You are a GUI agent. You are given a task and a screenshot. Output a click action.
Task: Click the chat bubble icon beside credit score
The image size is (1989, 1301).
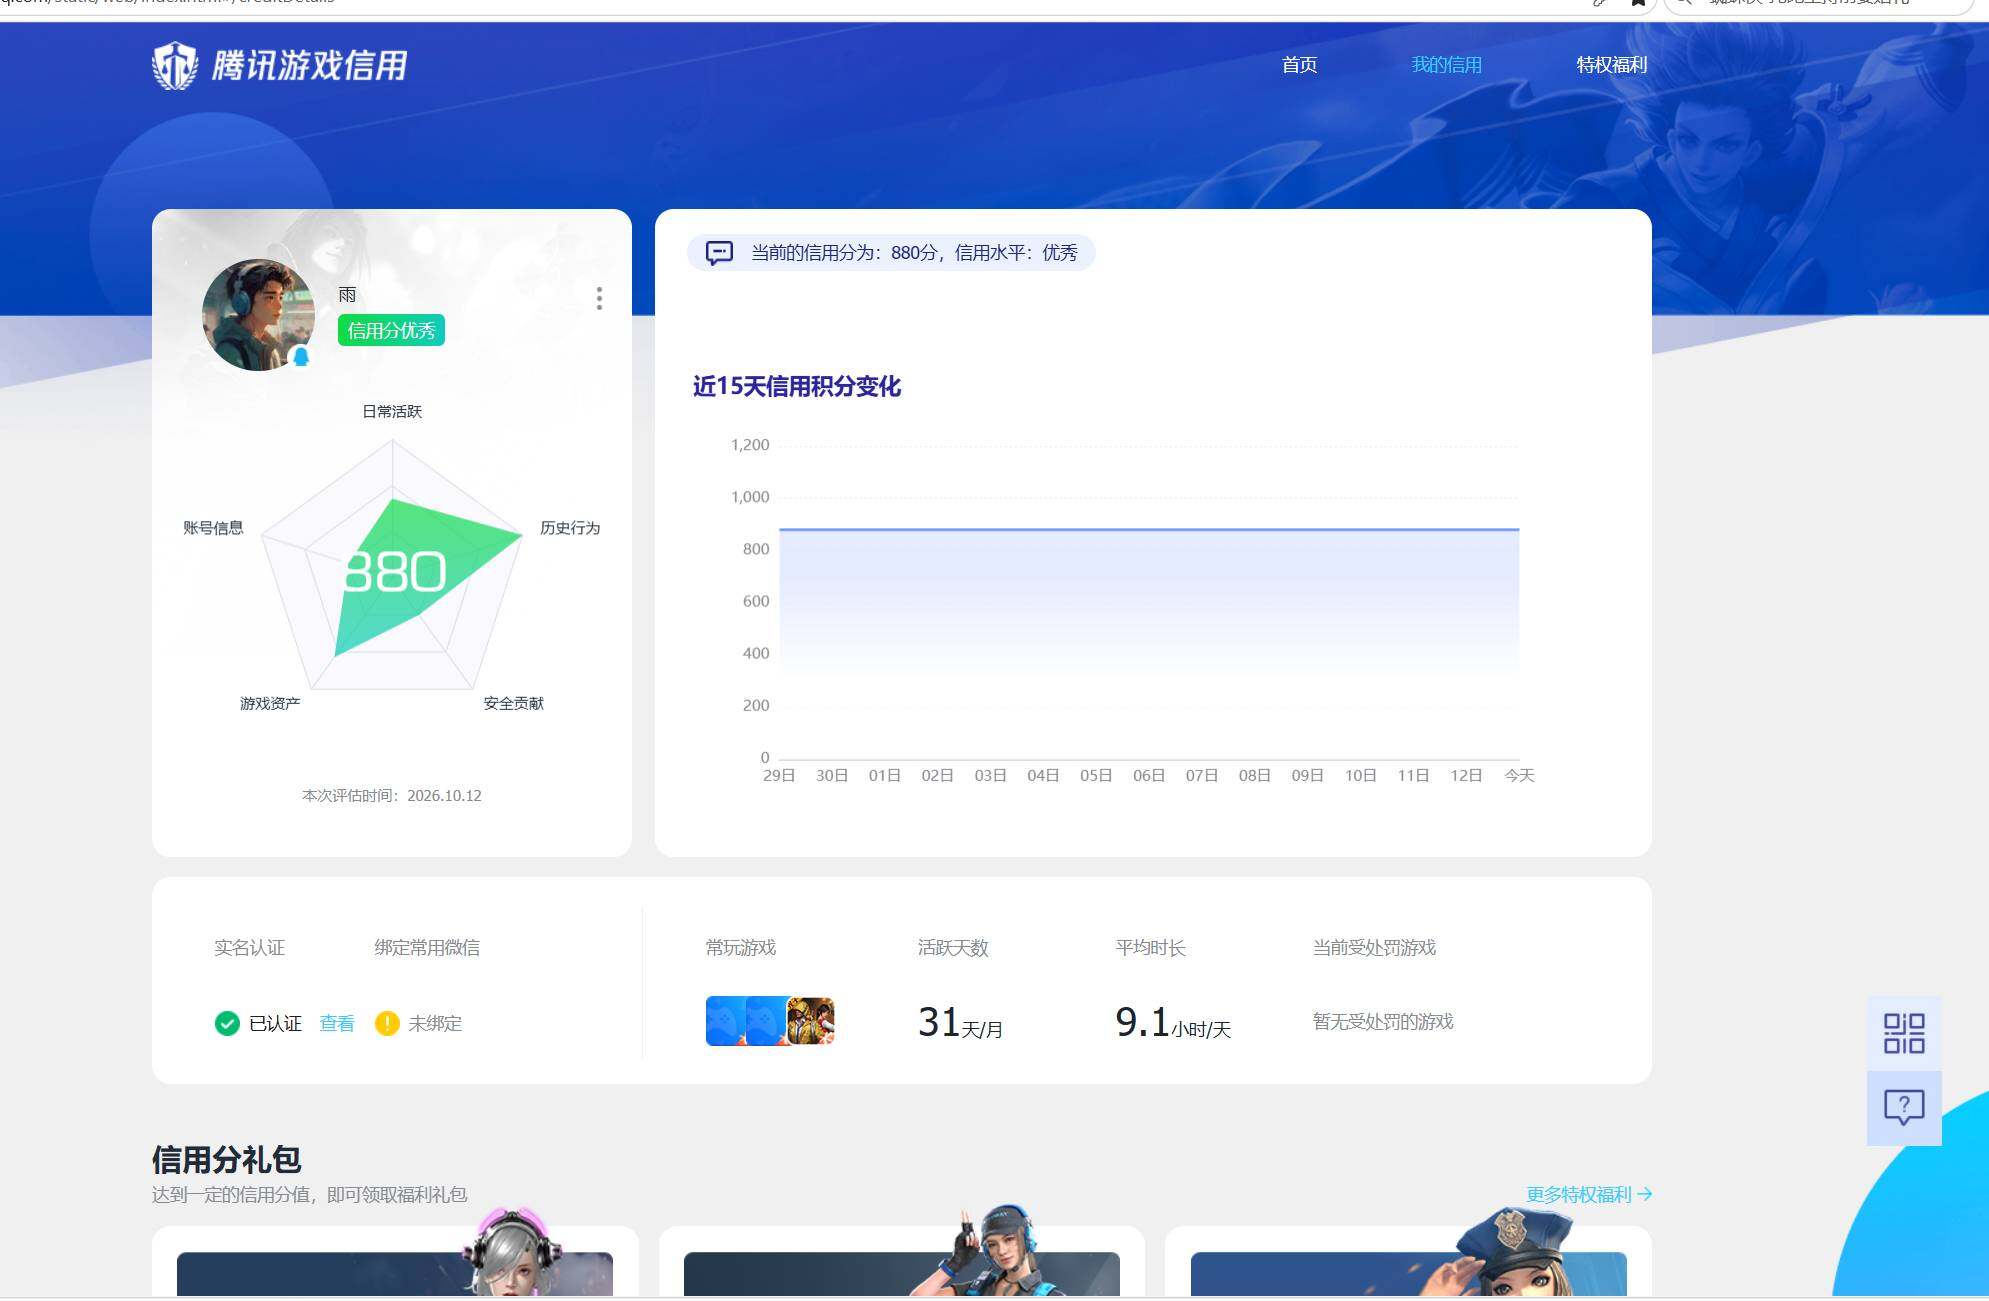[719, 252]
